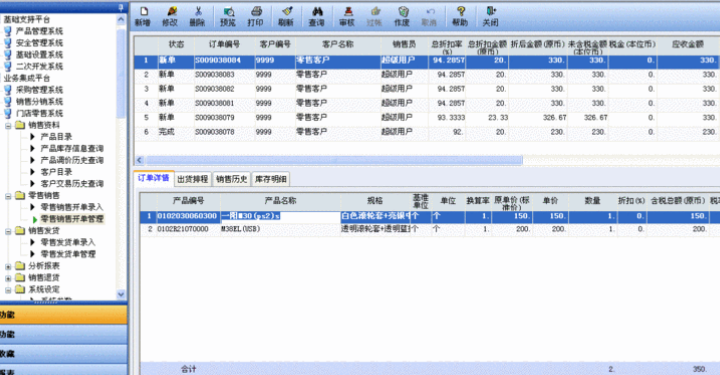720x375 pixels.
Task: Open 零售发货单管理 tree item
Action: [x=68, y=254]
